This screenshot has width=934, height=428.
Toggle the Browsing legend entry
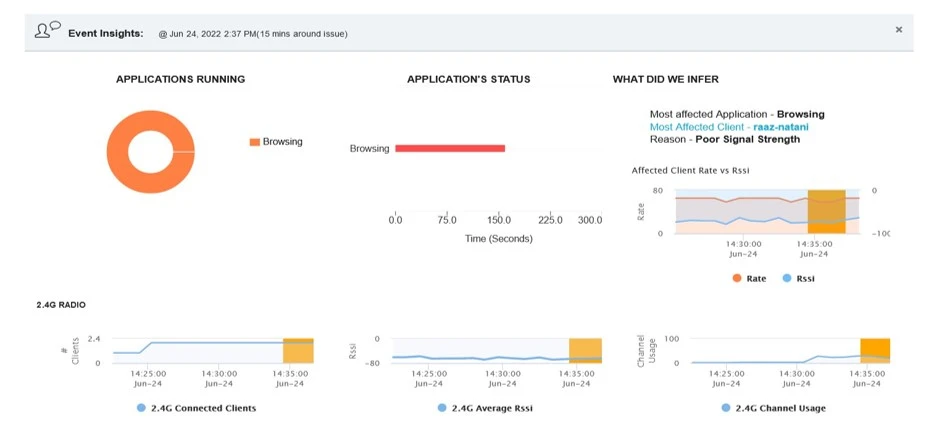coord(276,142)
